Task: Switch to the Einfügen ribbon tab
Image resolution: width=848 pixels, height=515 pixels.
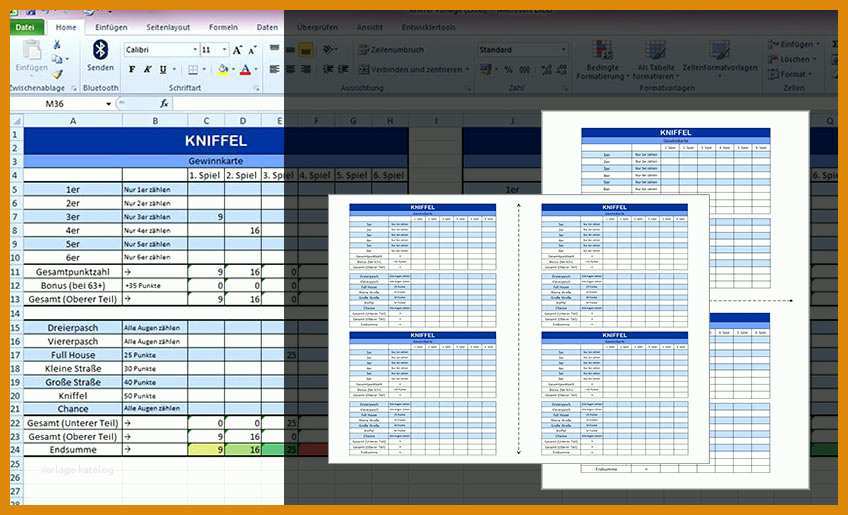Action: point(111,27)
